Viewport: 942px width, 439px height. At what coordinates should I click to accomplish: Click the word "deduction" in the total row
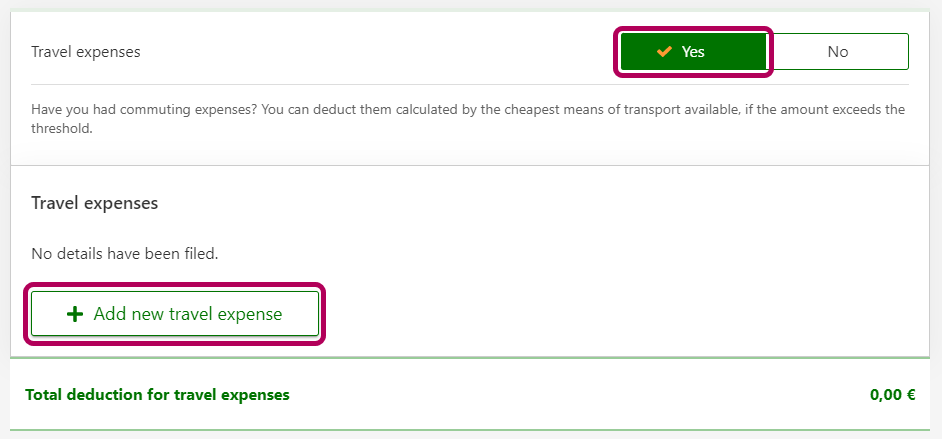(x=107, y=395)
